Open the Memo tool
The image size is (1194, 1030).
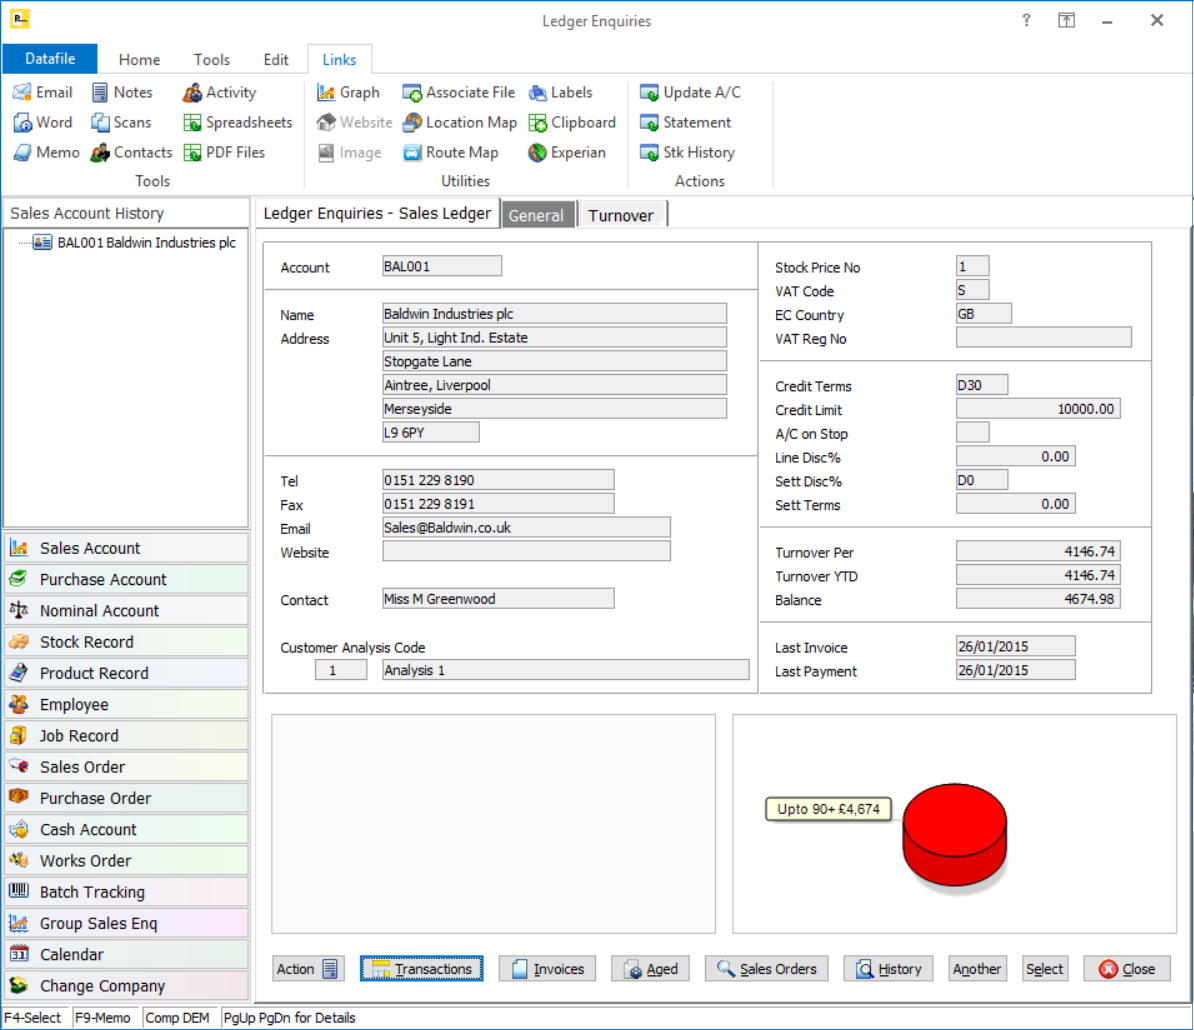coord(46,152)
